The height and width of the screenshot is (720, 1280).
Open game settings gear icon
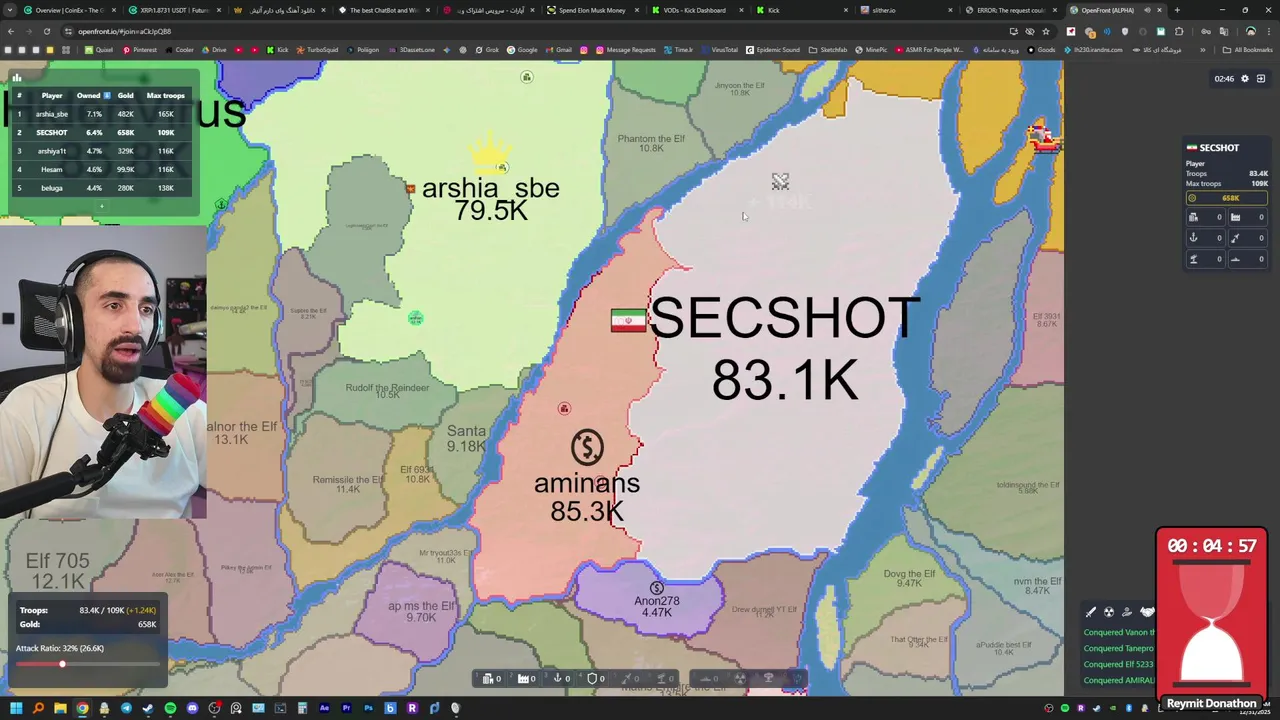point(1244,78)
